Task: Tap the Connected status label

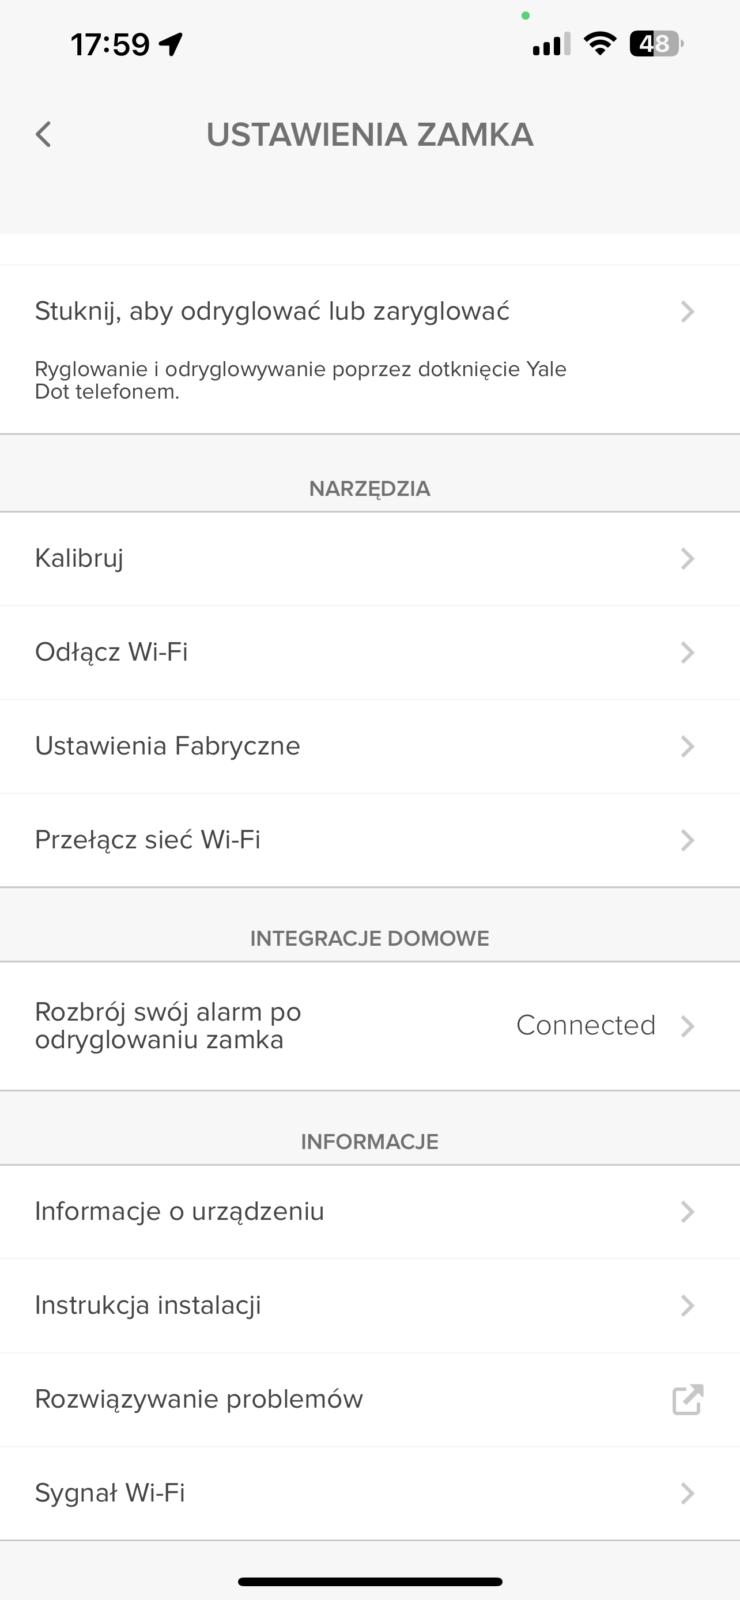Action: [x=586, y=1026]
